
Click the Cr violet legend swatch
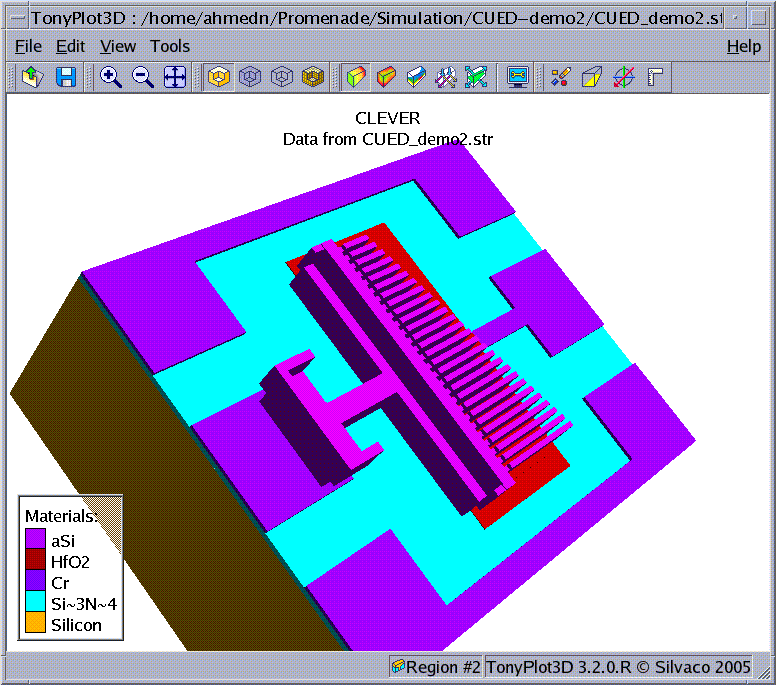coord(36,581)
